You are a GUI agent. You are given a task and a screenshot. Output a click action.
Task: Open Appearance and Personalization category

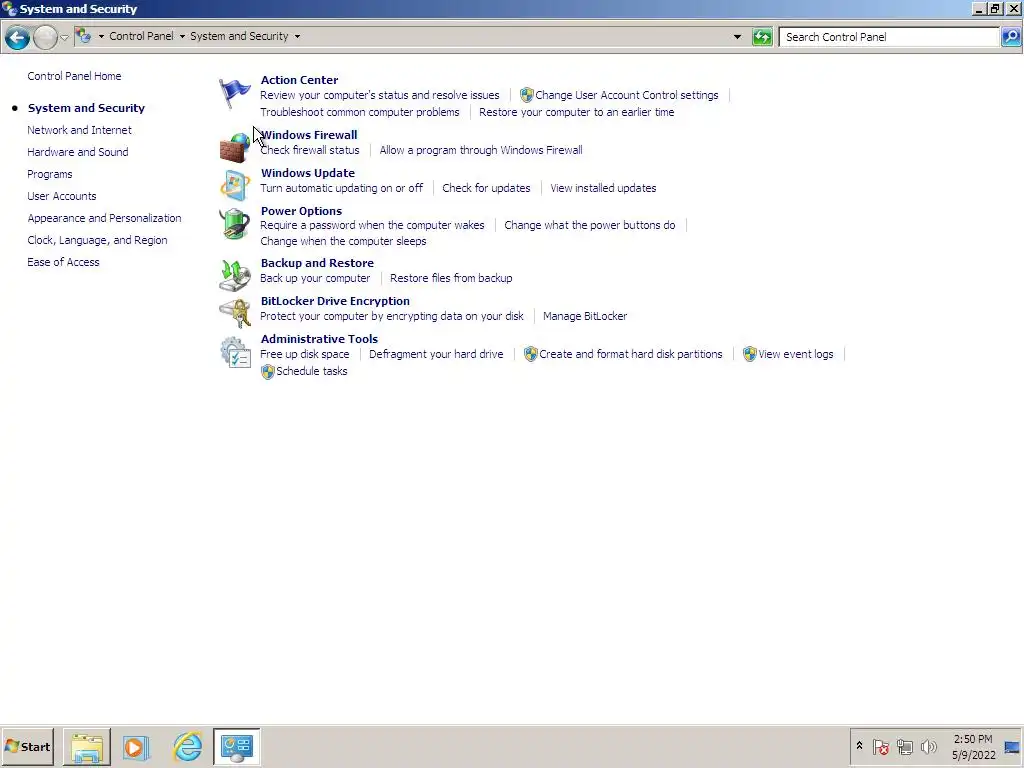[x=104, y=218]
